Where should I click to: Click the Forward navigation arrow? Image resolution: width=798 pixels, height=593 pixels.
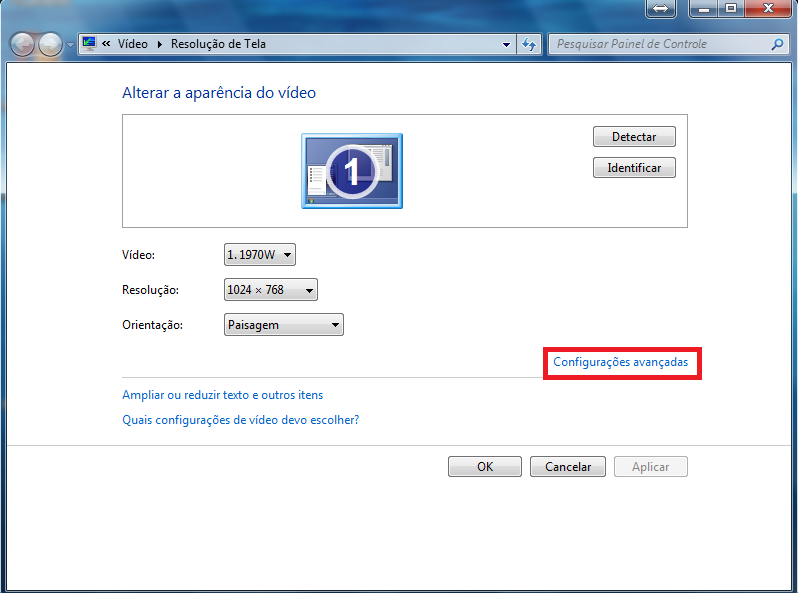click(x=50, y=44)
